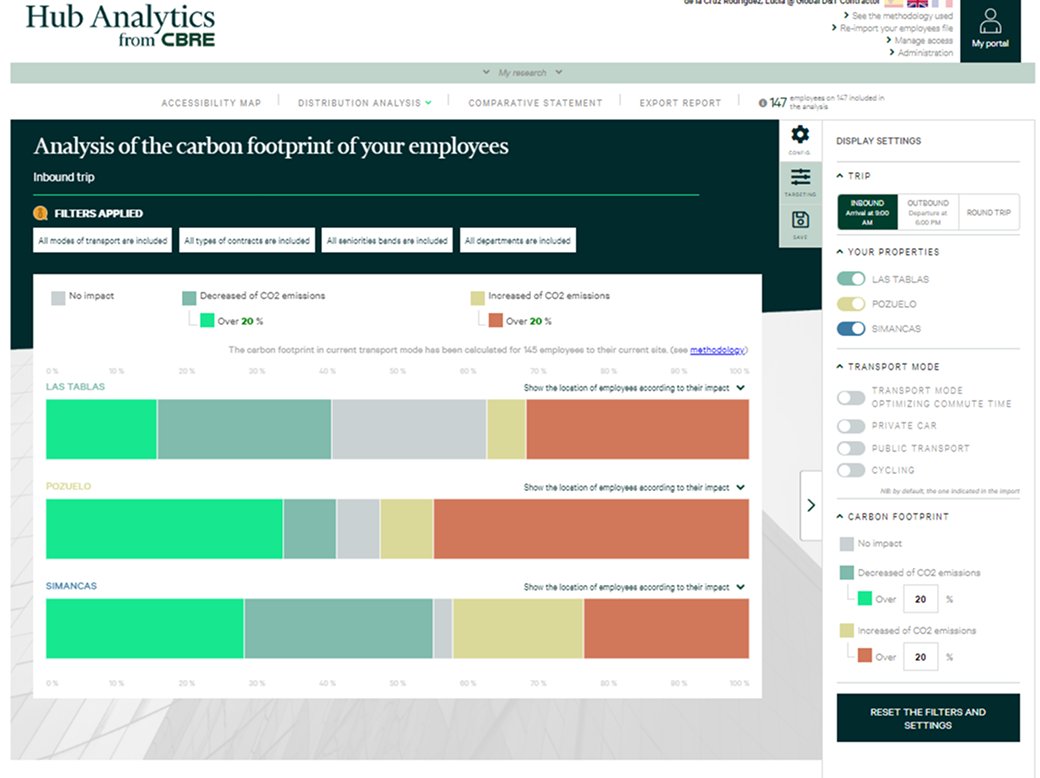1040x778 pixels.
Task: Click the Save disk icon
Action: coord(800,220)
